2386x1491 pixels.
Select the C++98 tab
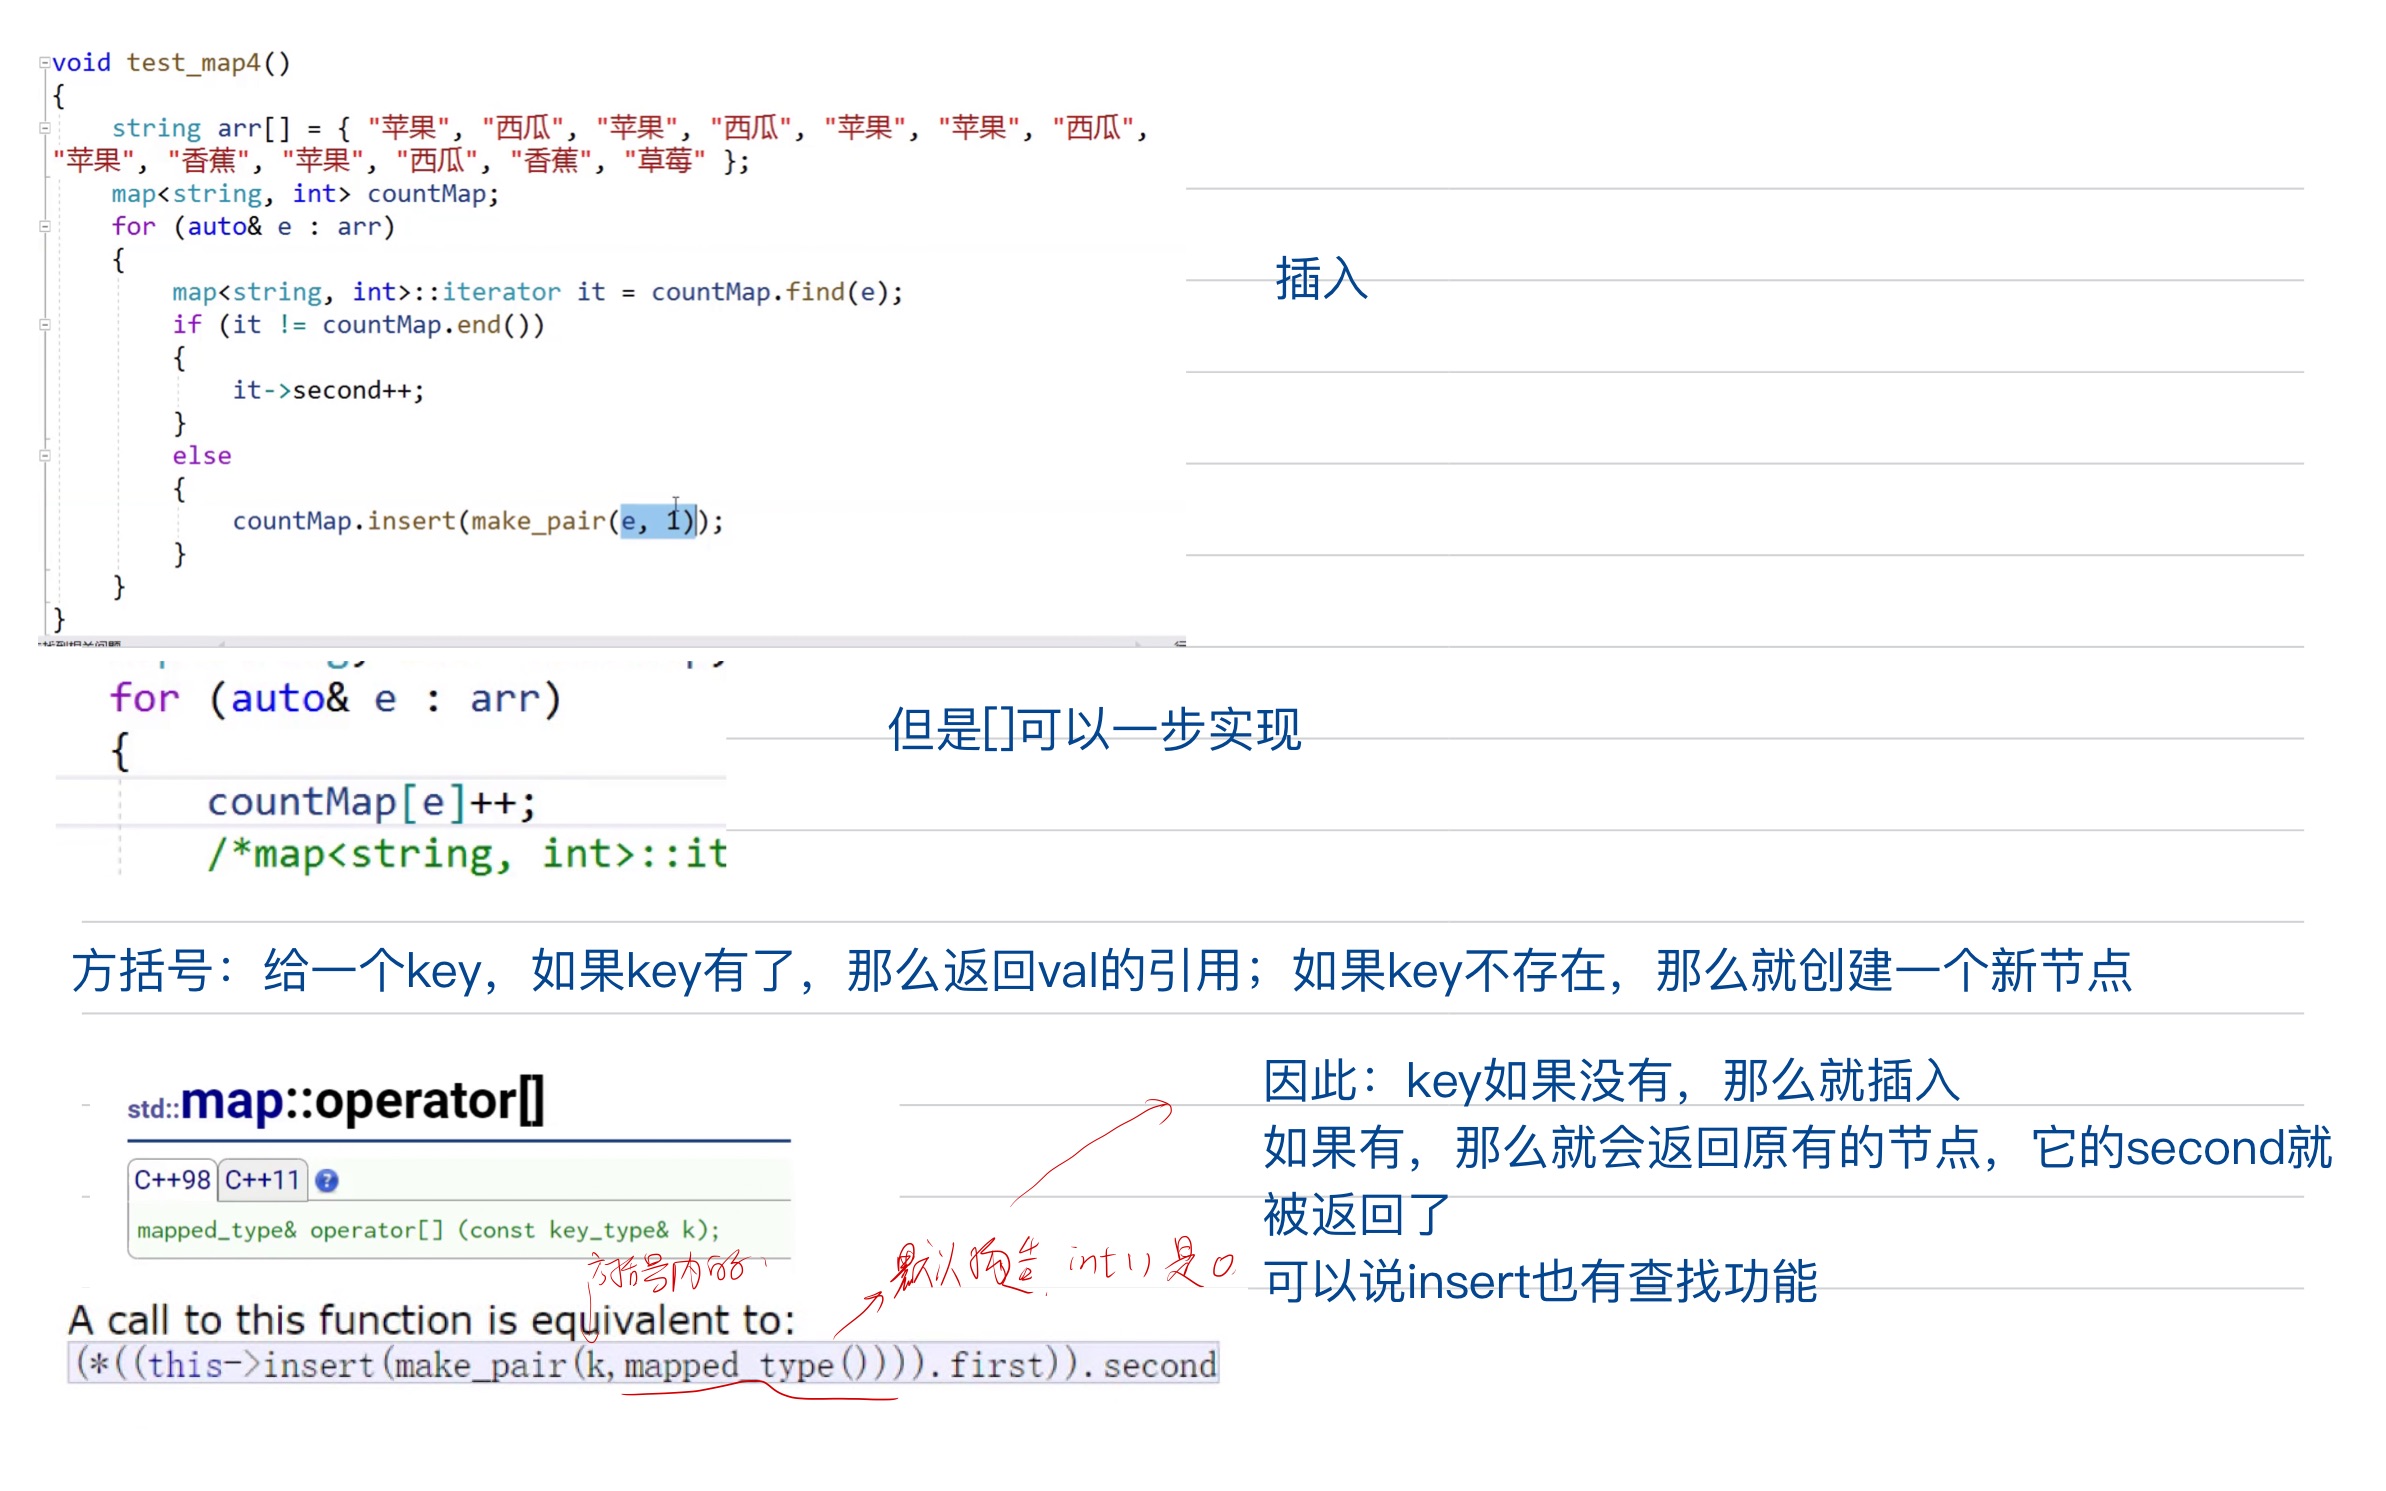tap(170, 1180)
